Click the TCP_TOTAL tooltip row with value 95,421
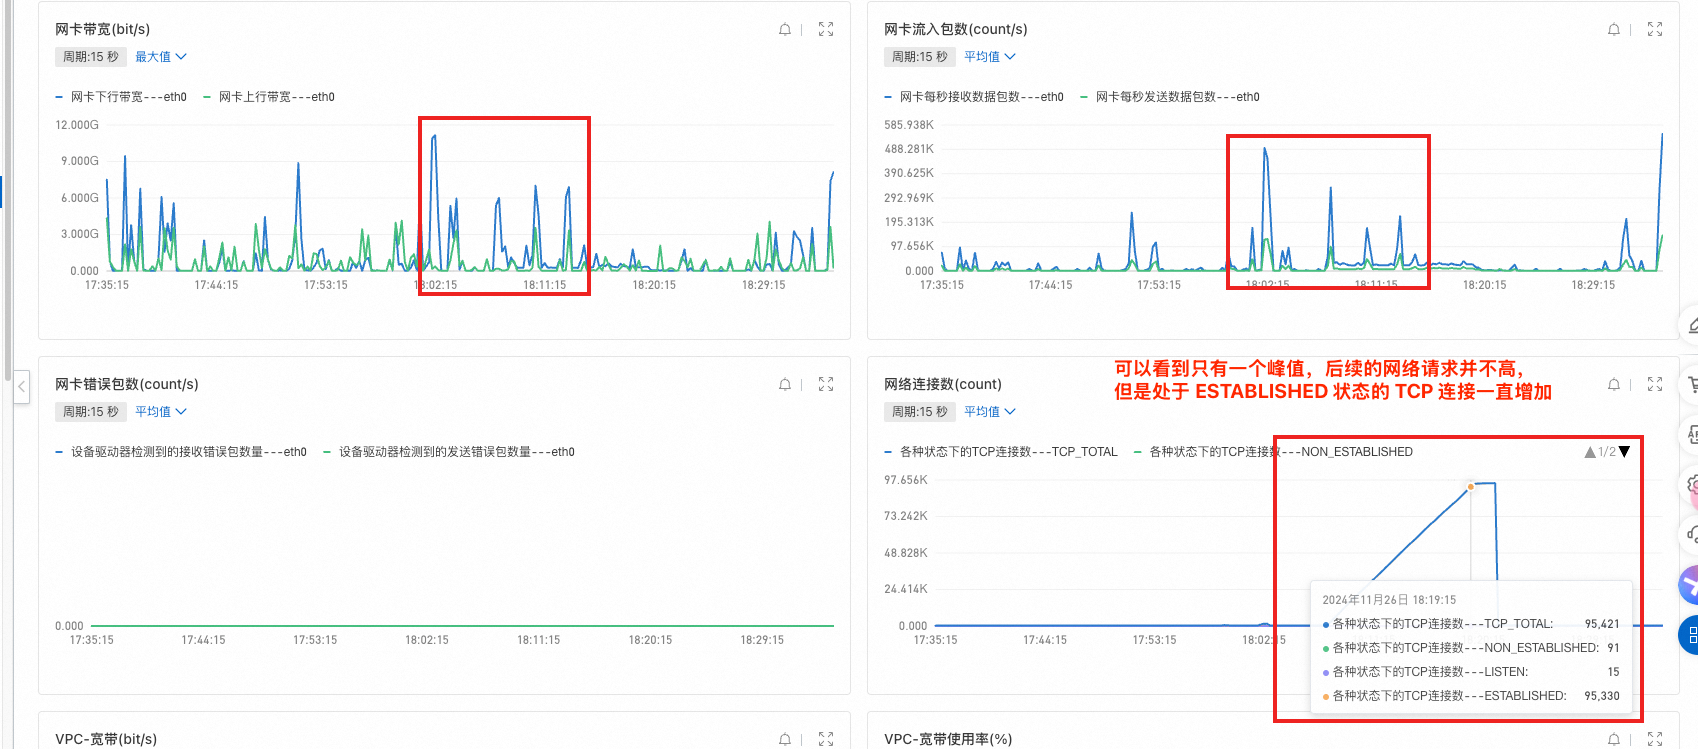This screenshot has height=749, width=1698. pos(1471,624)
